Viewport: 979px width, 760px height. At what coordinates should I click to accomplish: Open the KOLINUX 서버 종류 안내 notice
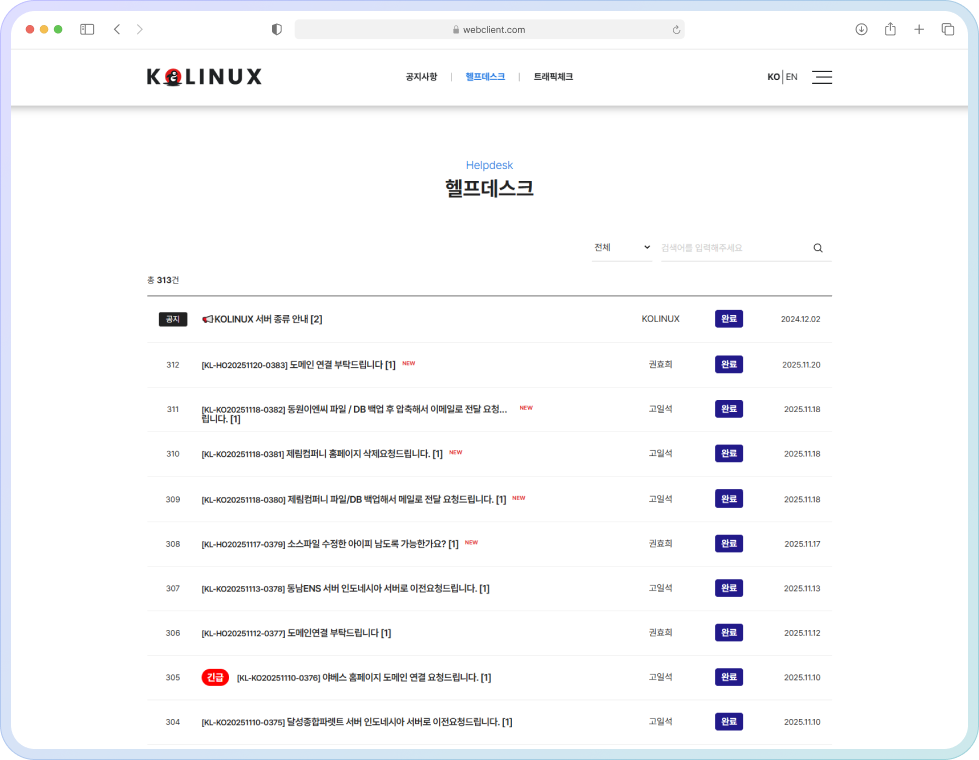coord(267,319)
